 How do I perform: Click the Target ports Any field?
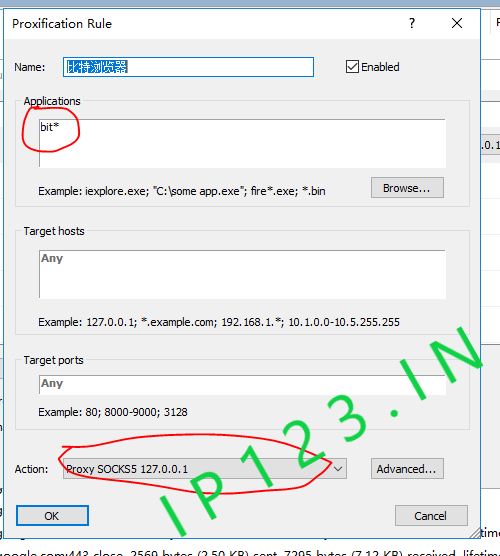pyautogui.click(x=242, y=385)
